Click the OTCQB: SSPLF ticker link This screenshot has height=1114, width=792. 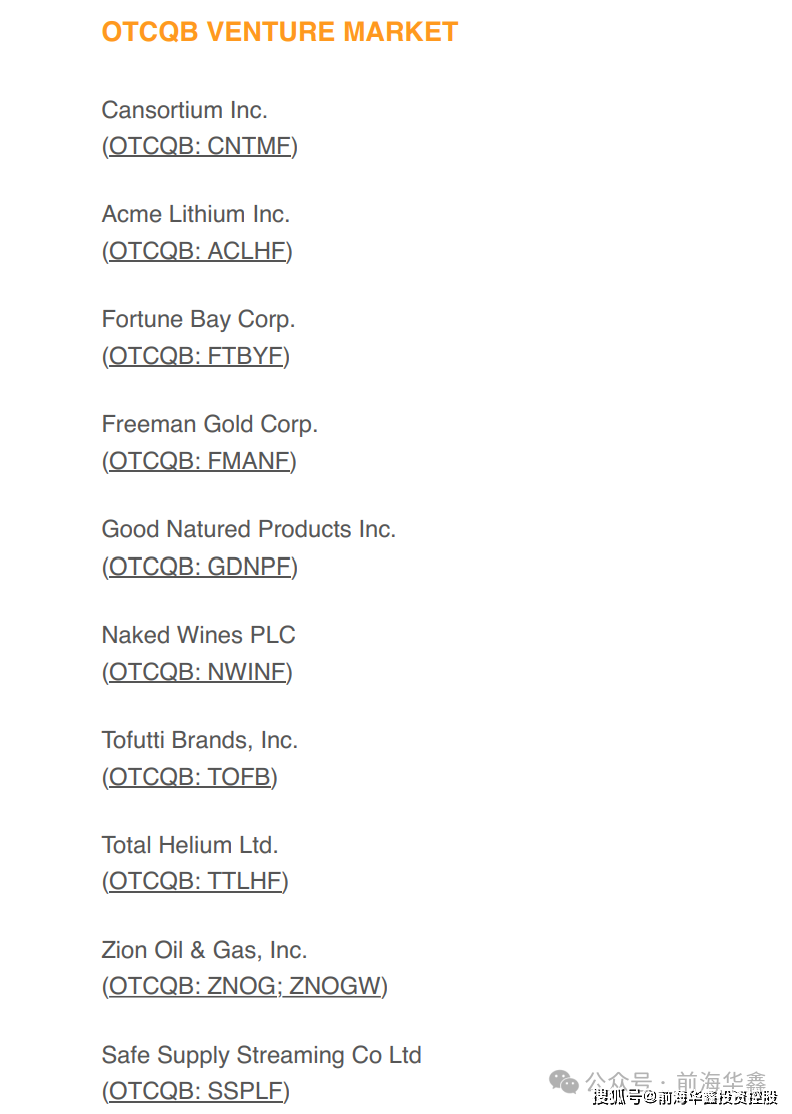tap(196, 1091)
